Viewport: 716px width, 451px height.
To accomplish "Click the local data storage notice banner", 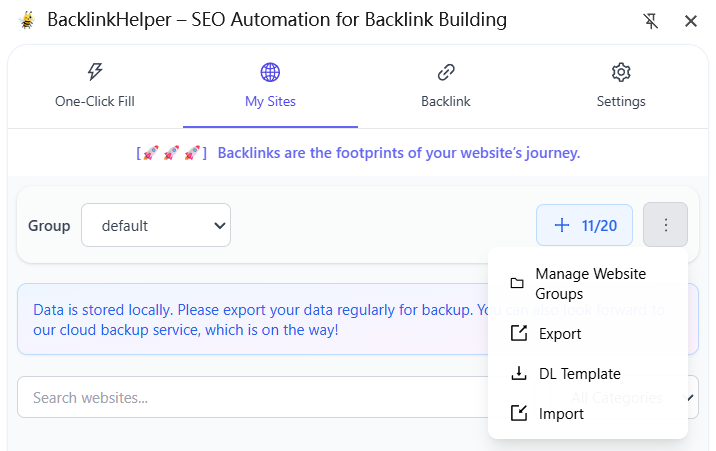I will [250, 319].
